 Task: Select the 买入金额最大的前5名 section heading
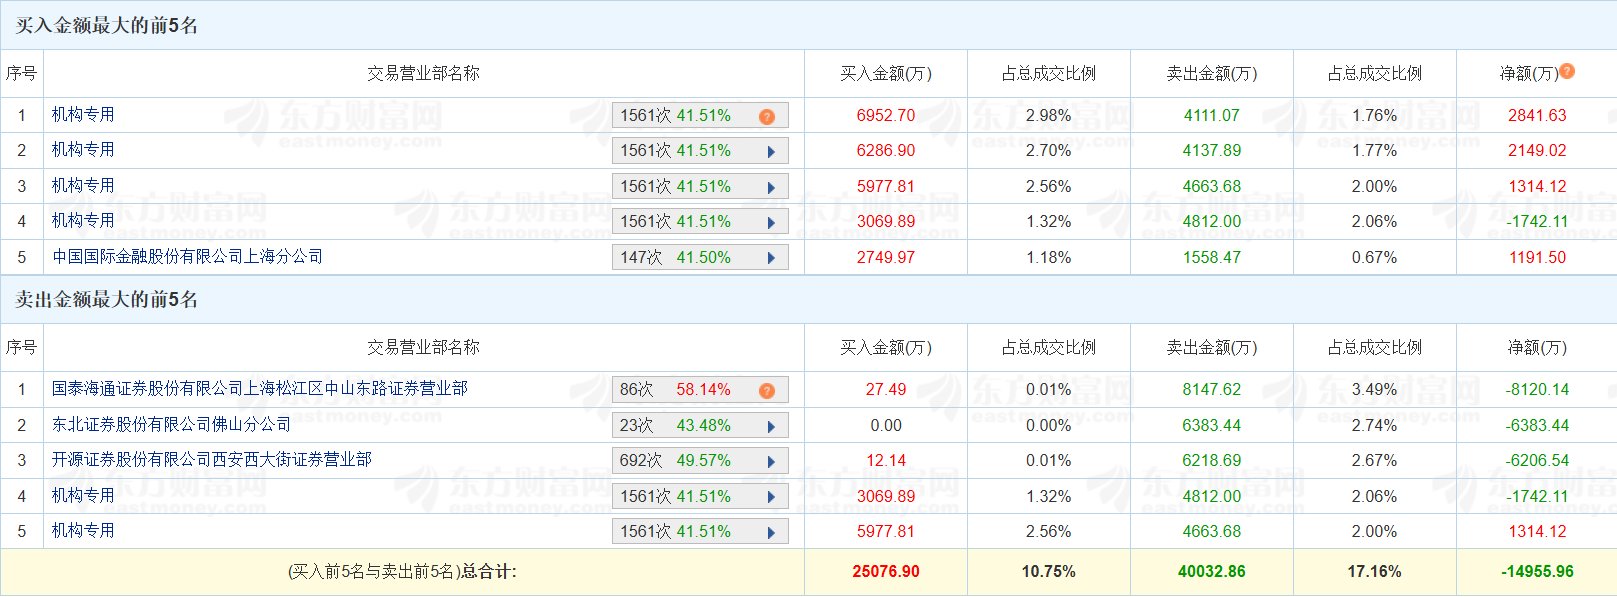(106, 25)
